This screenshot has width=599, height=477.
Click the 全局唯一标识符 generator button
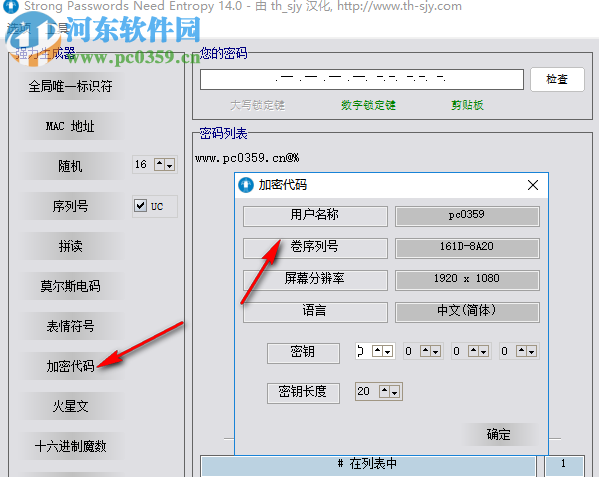click(x=70, y=86)
